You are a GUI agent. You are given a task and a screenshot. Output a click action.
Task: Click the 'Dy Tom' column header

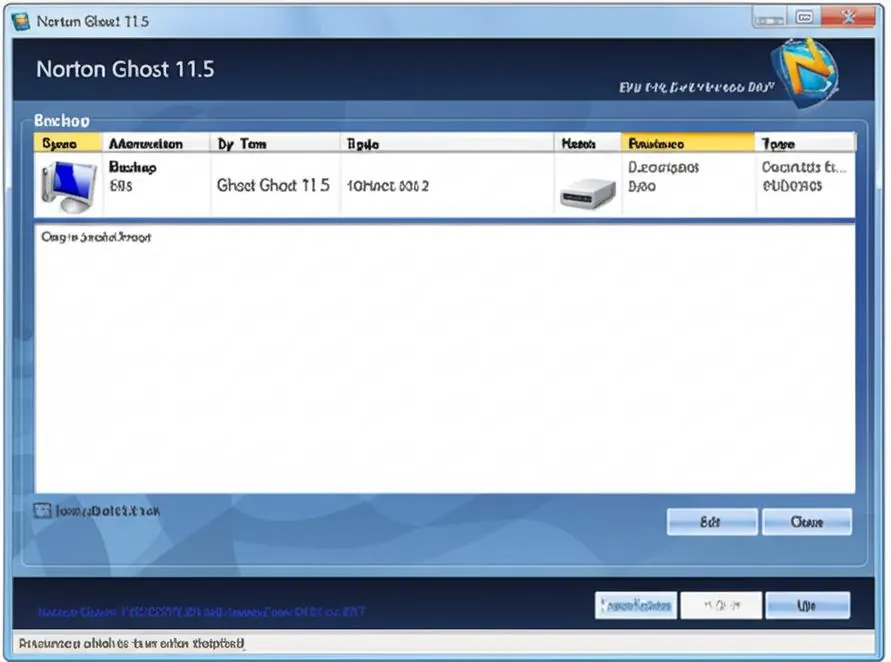[x=275, y=143]
